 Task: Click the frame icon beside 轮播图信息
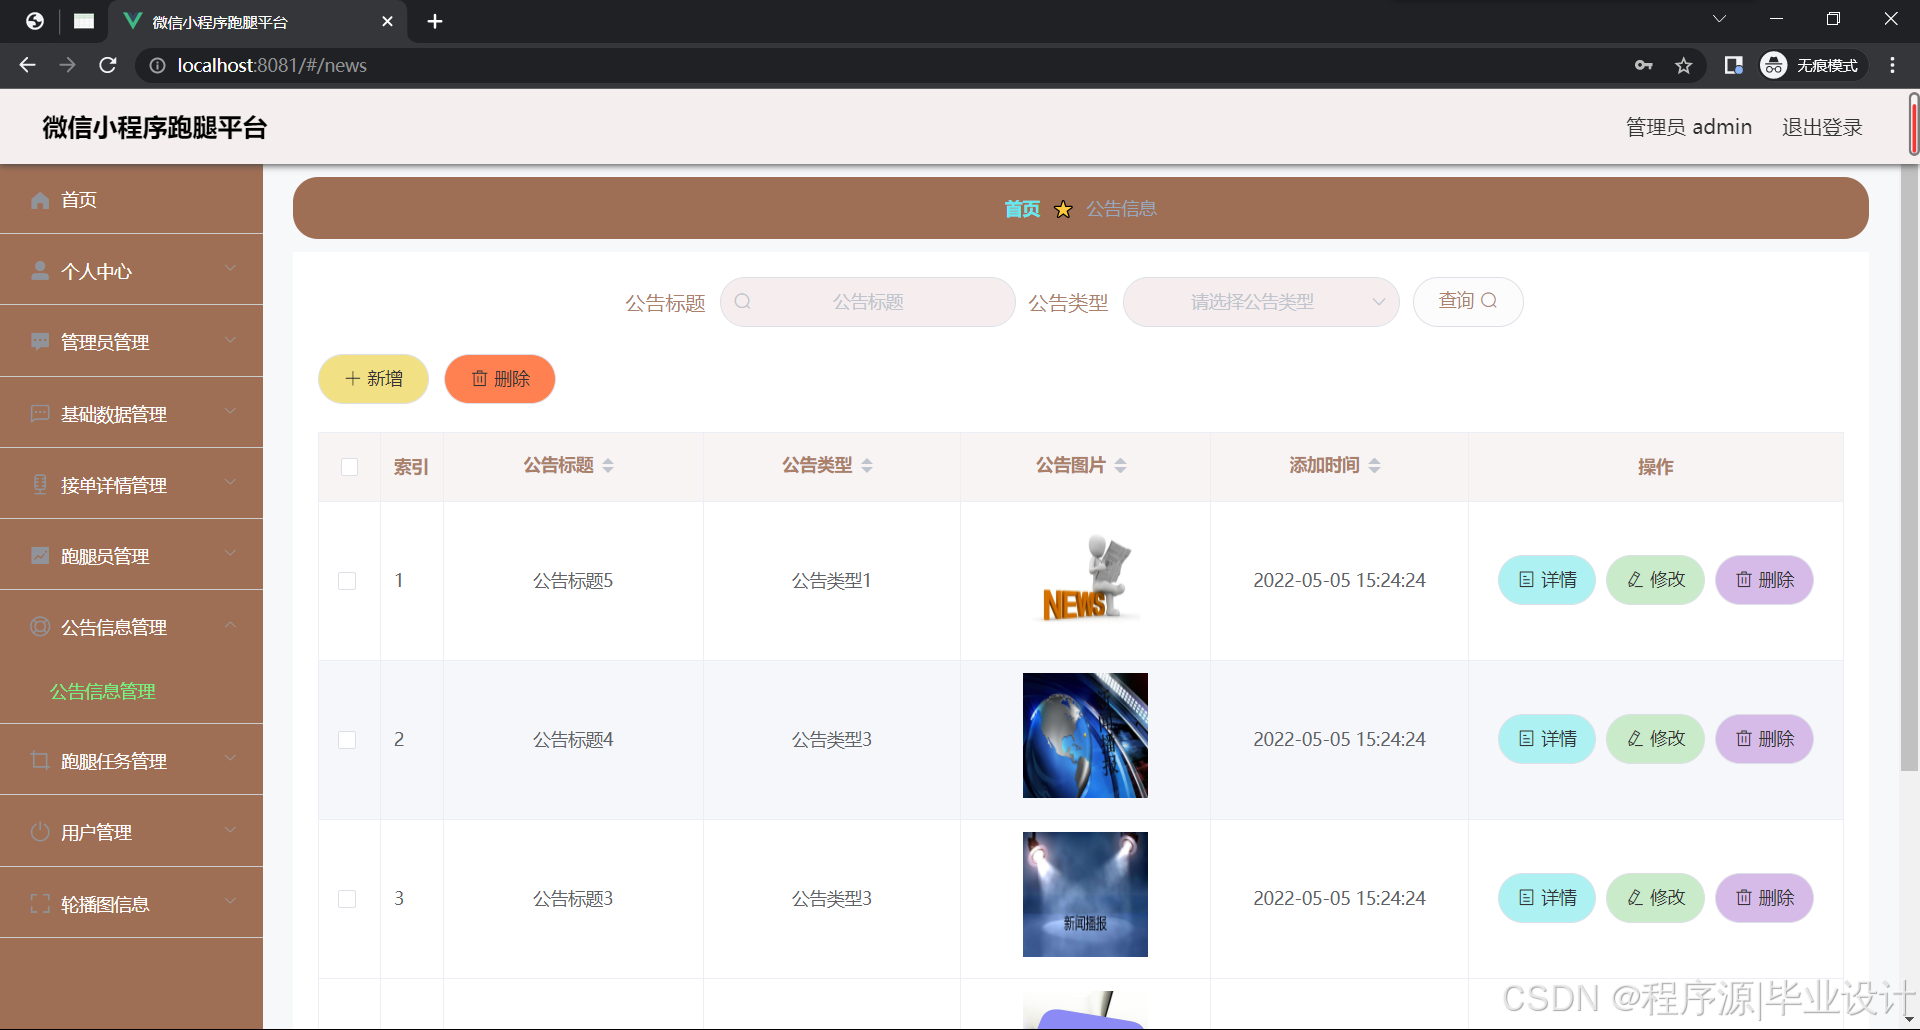[x=40, y=904]
